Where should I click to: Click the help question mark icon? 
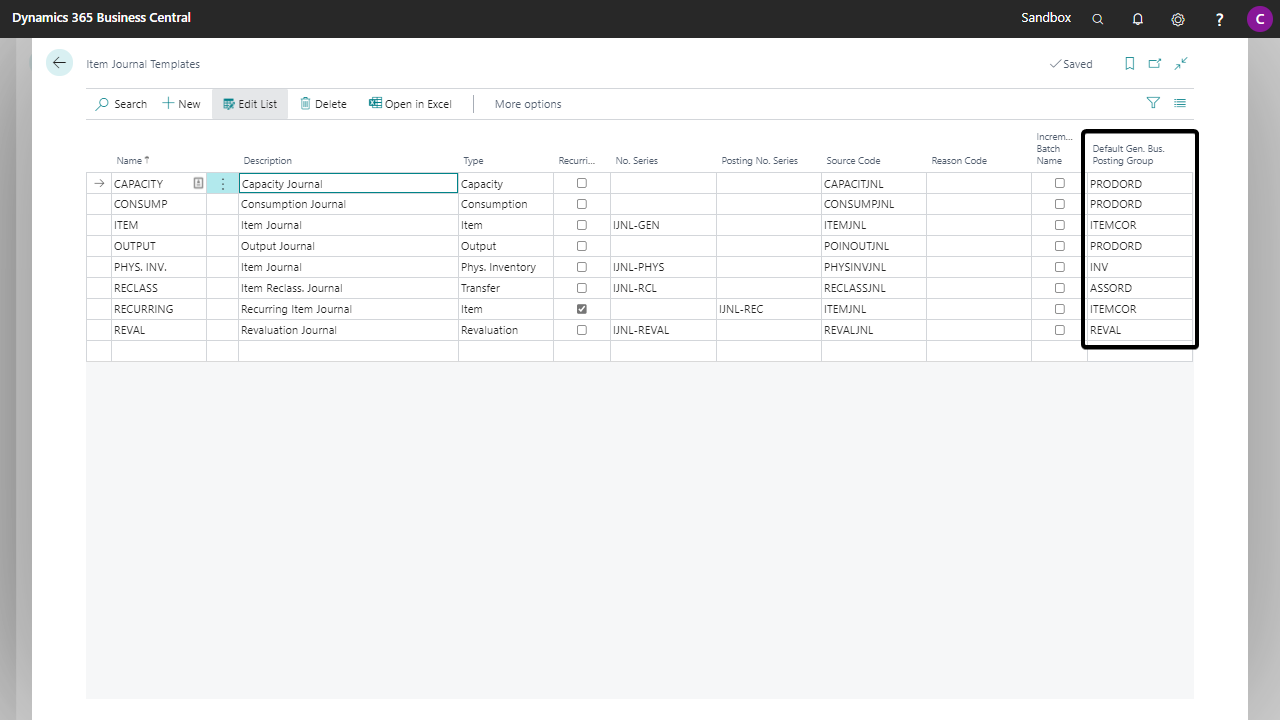[x=1219, y=19]
